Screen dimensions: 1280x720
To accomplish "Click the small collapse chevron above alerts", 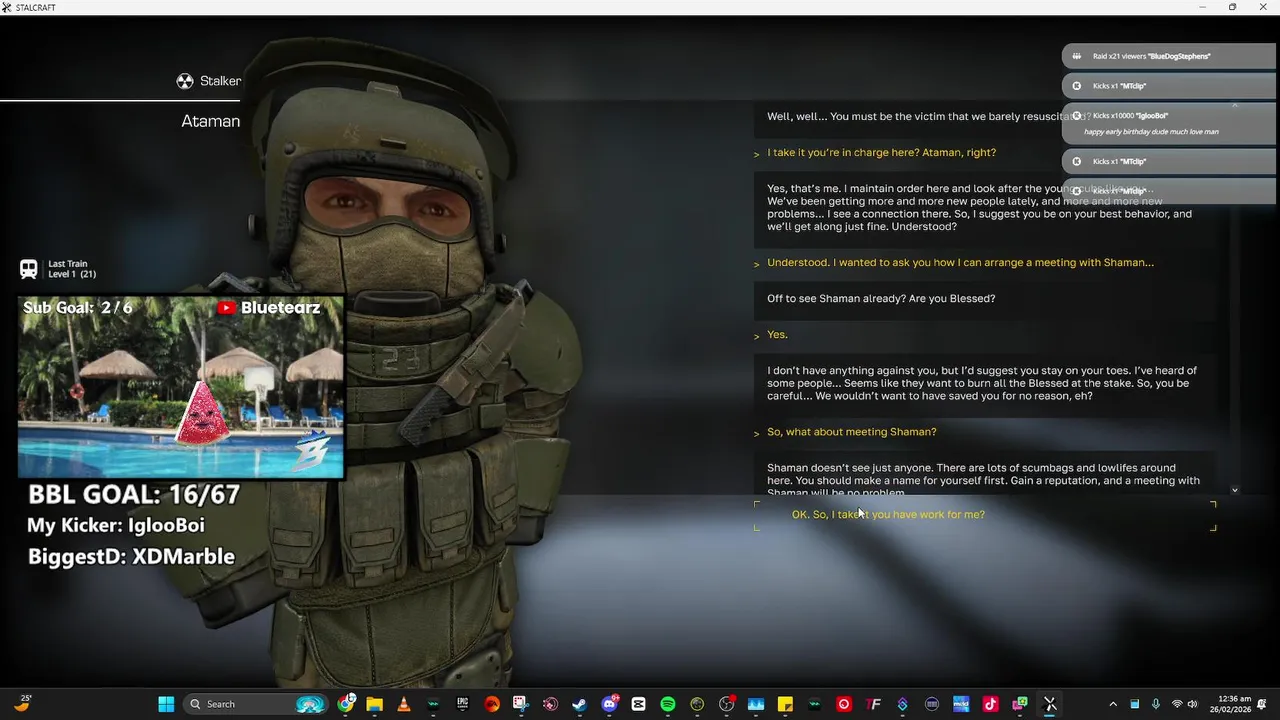I will [x=1235, y=104].
